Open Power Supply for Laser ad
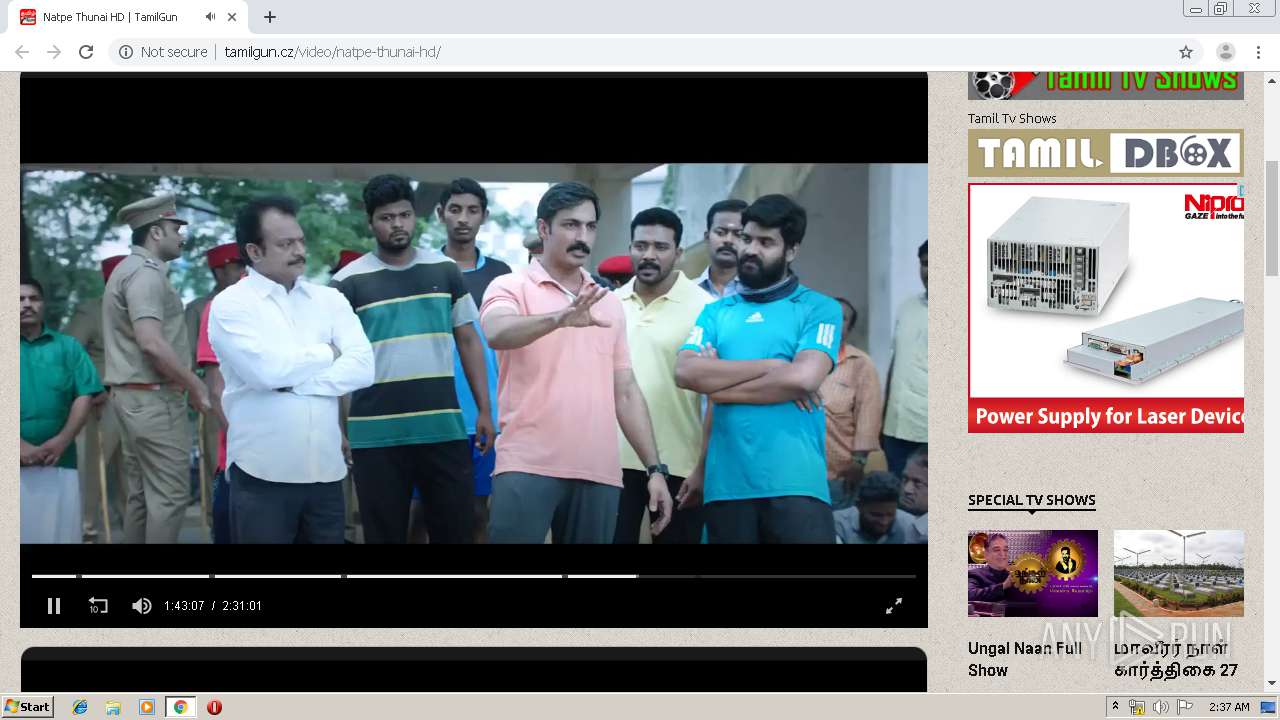The width and height of the screenshot is (1280, 720). click(1106, 308)
